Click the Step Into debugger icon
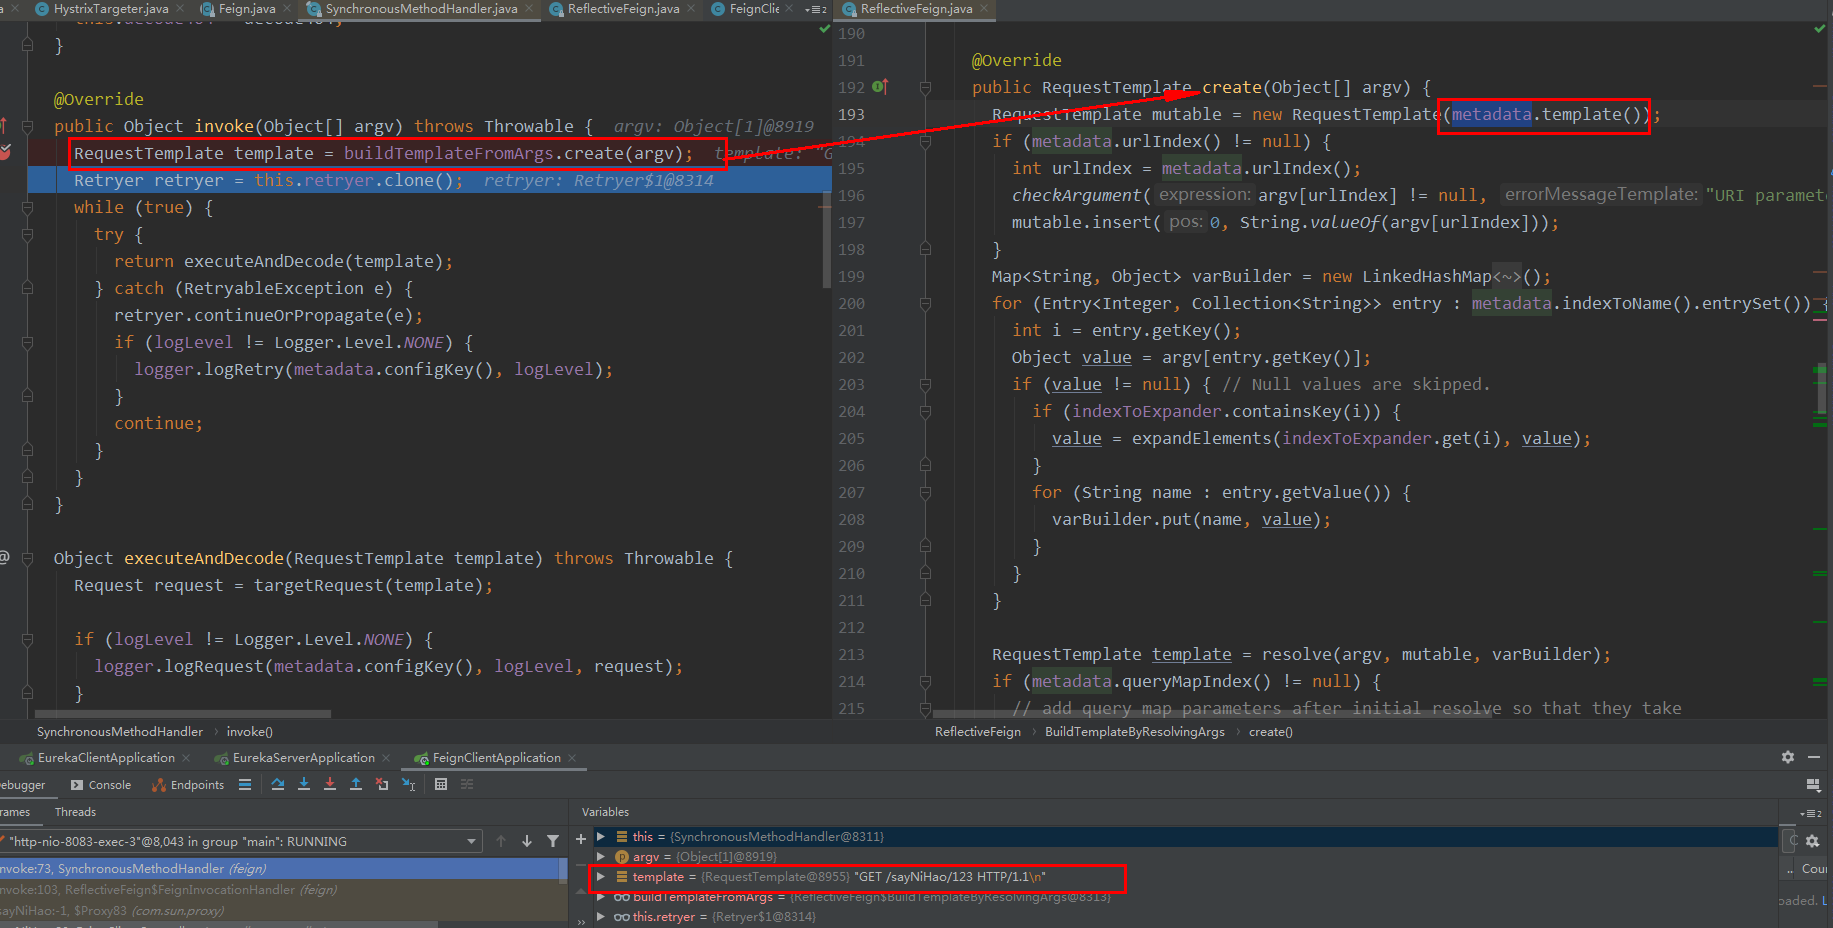 [x=304, y=785]
